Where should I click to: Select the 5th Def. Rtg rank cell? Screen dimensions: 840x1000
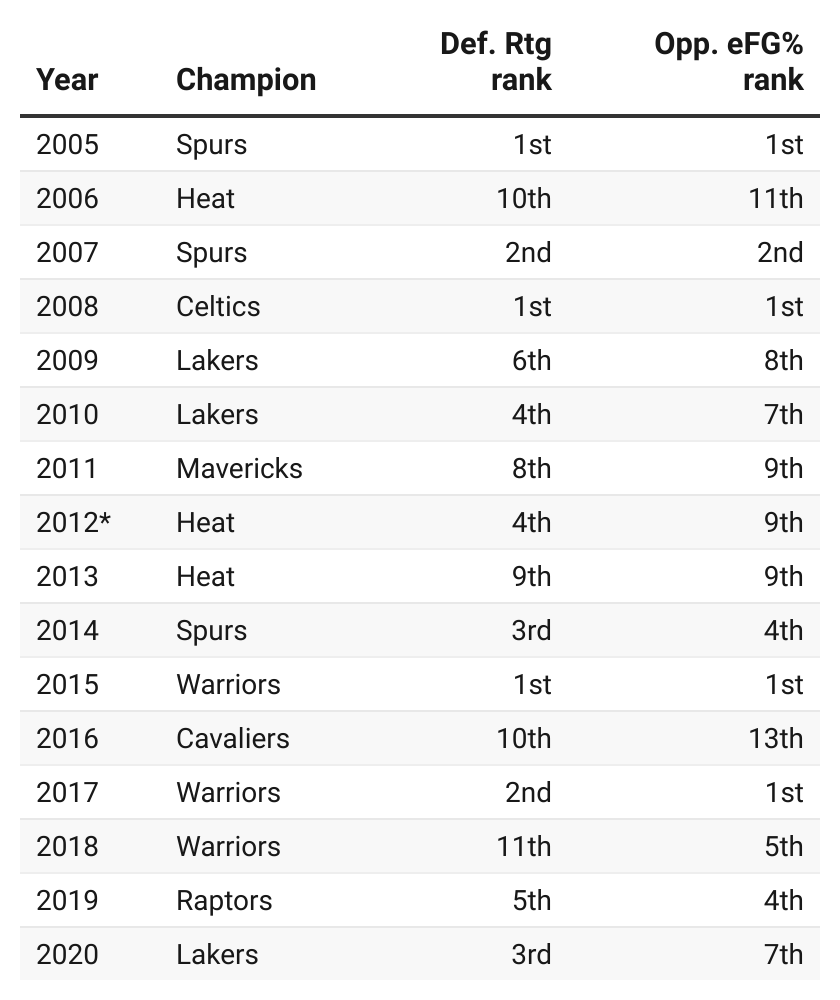(531, 901)
